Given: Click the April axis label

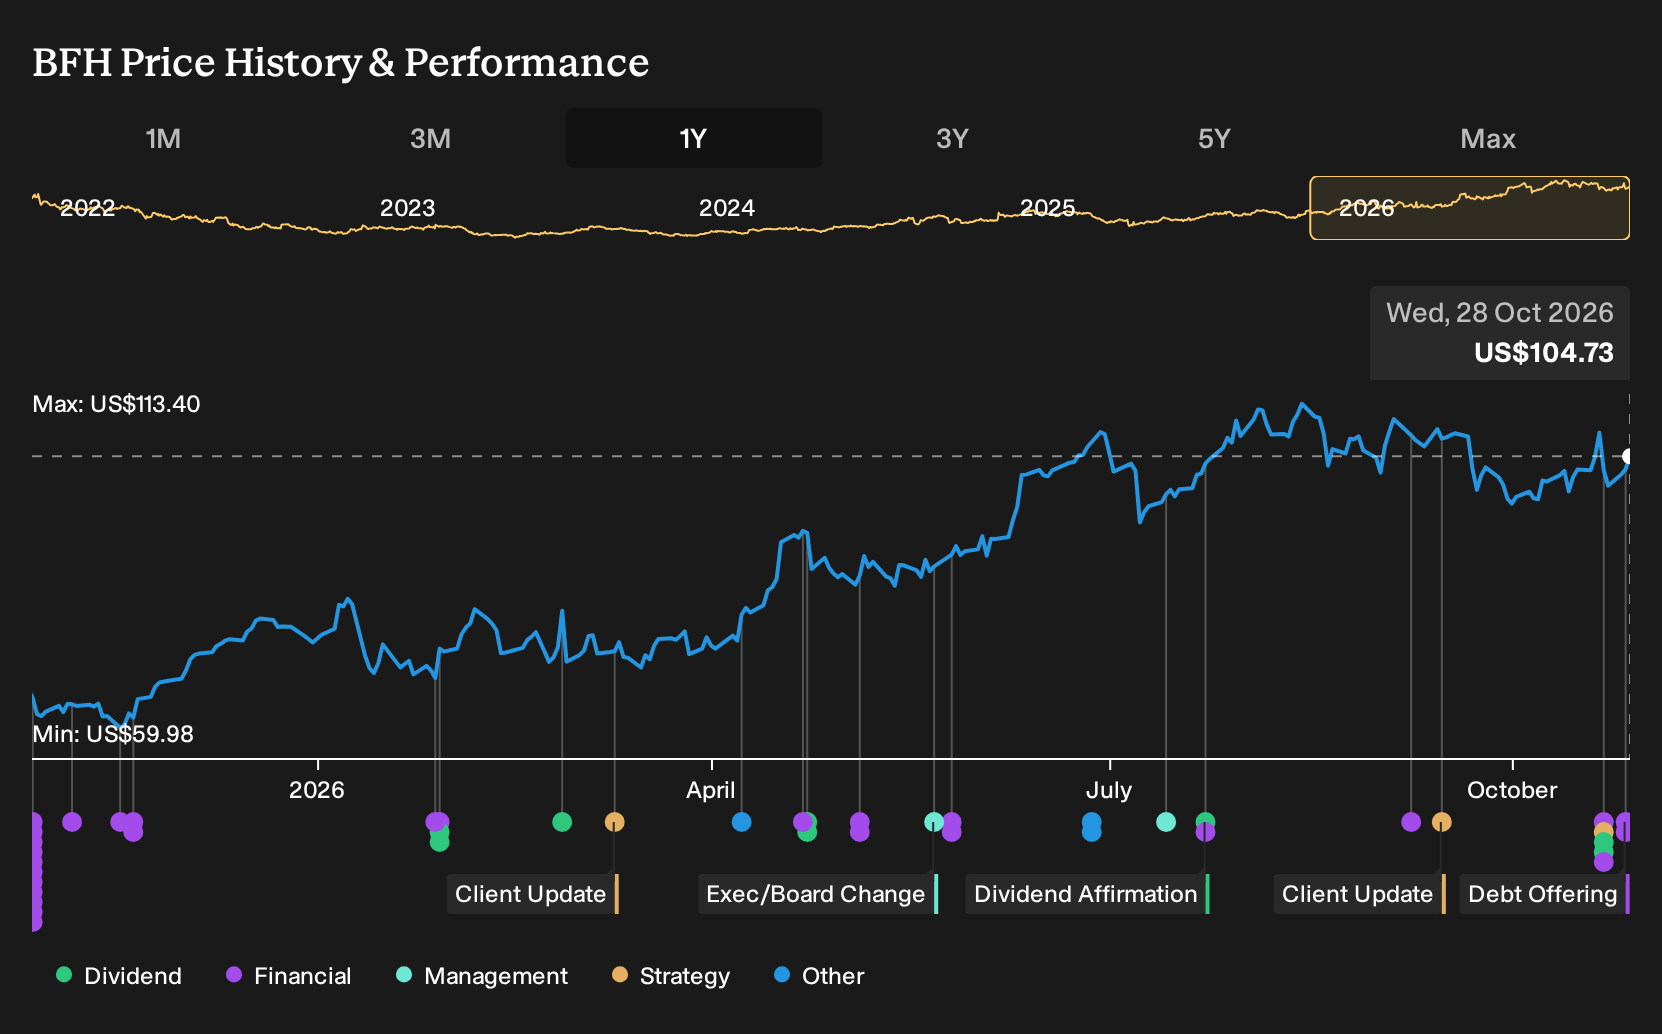Looking at the screenshot, I should [711, 790].
